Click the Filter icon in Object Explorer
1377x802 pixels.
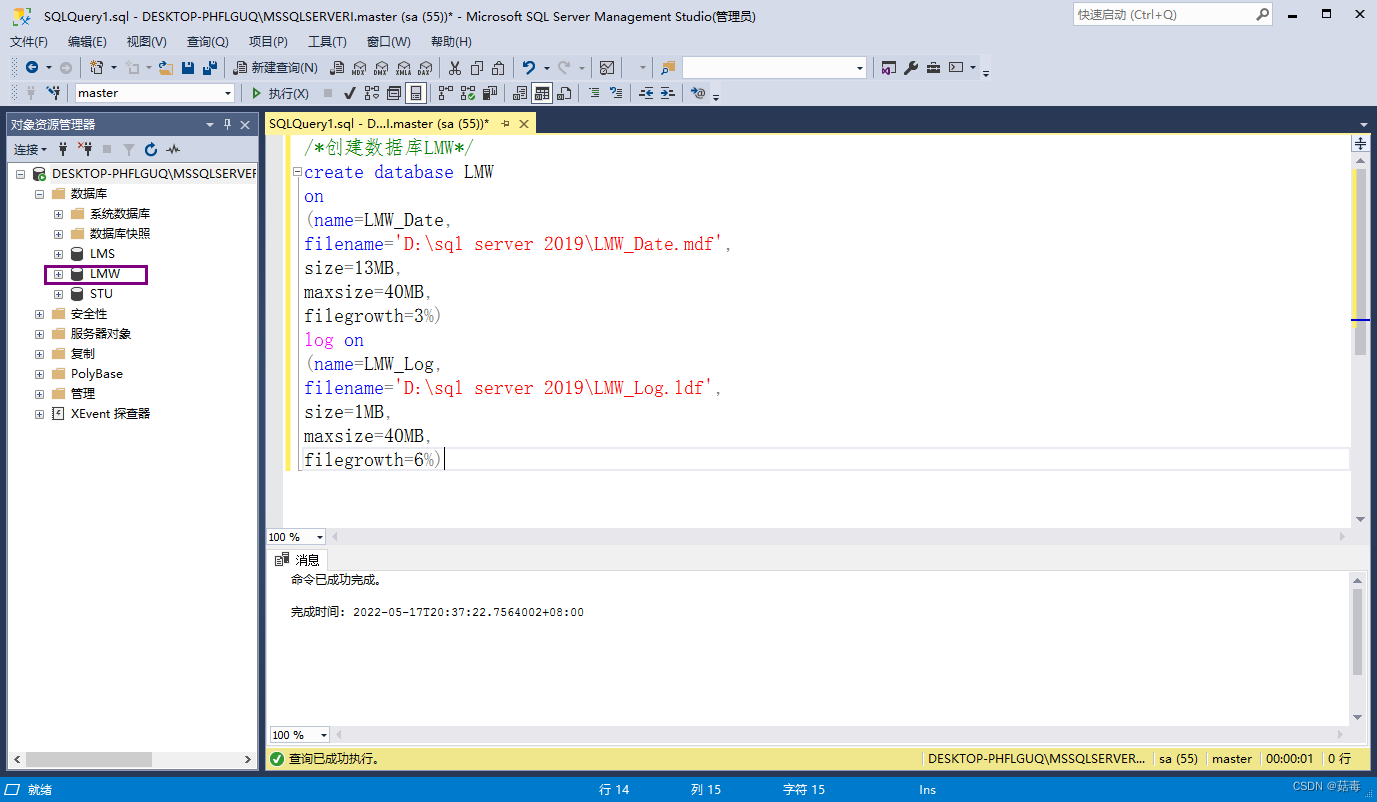[x=129, y=149]
